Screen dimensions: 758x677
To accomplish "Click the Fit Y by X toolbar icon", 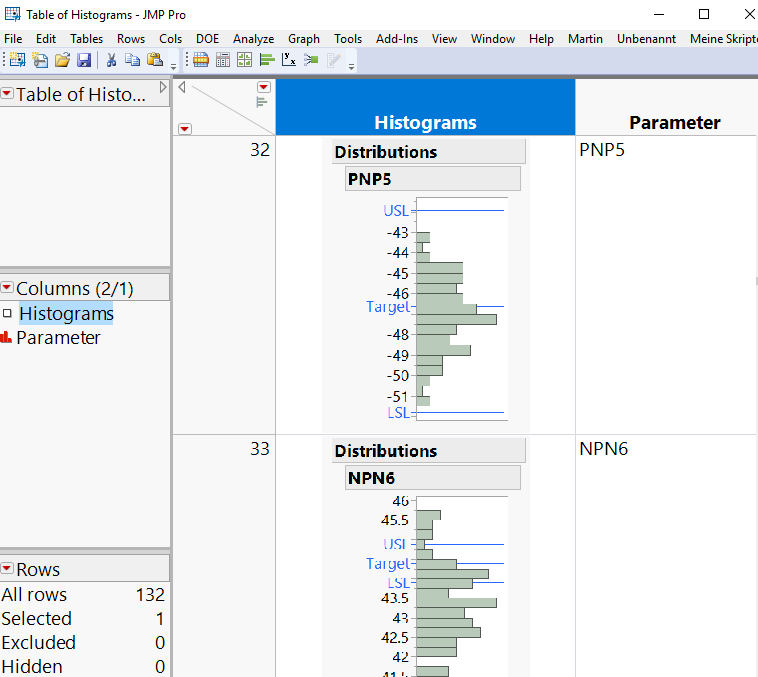I will [289, 60].
